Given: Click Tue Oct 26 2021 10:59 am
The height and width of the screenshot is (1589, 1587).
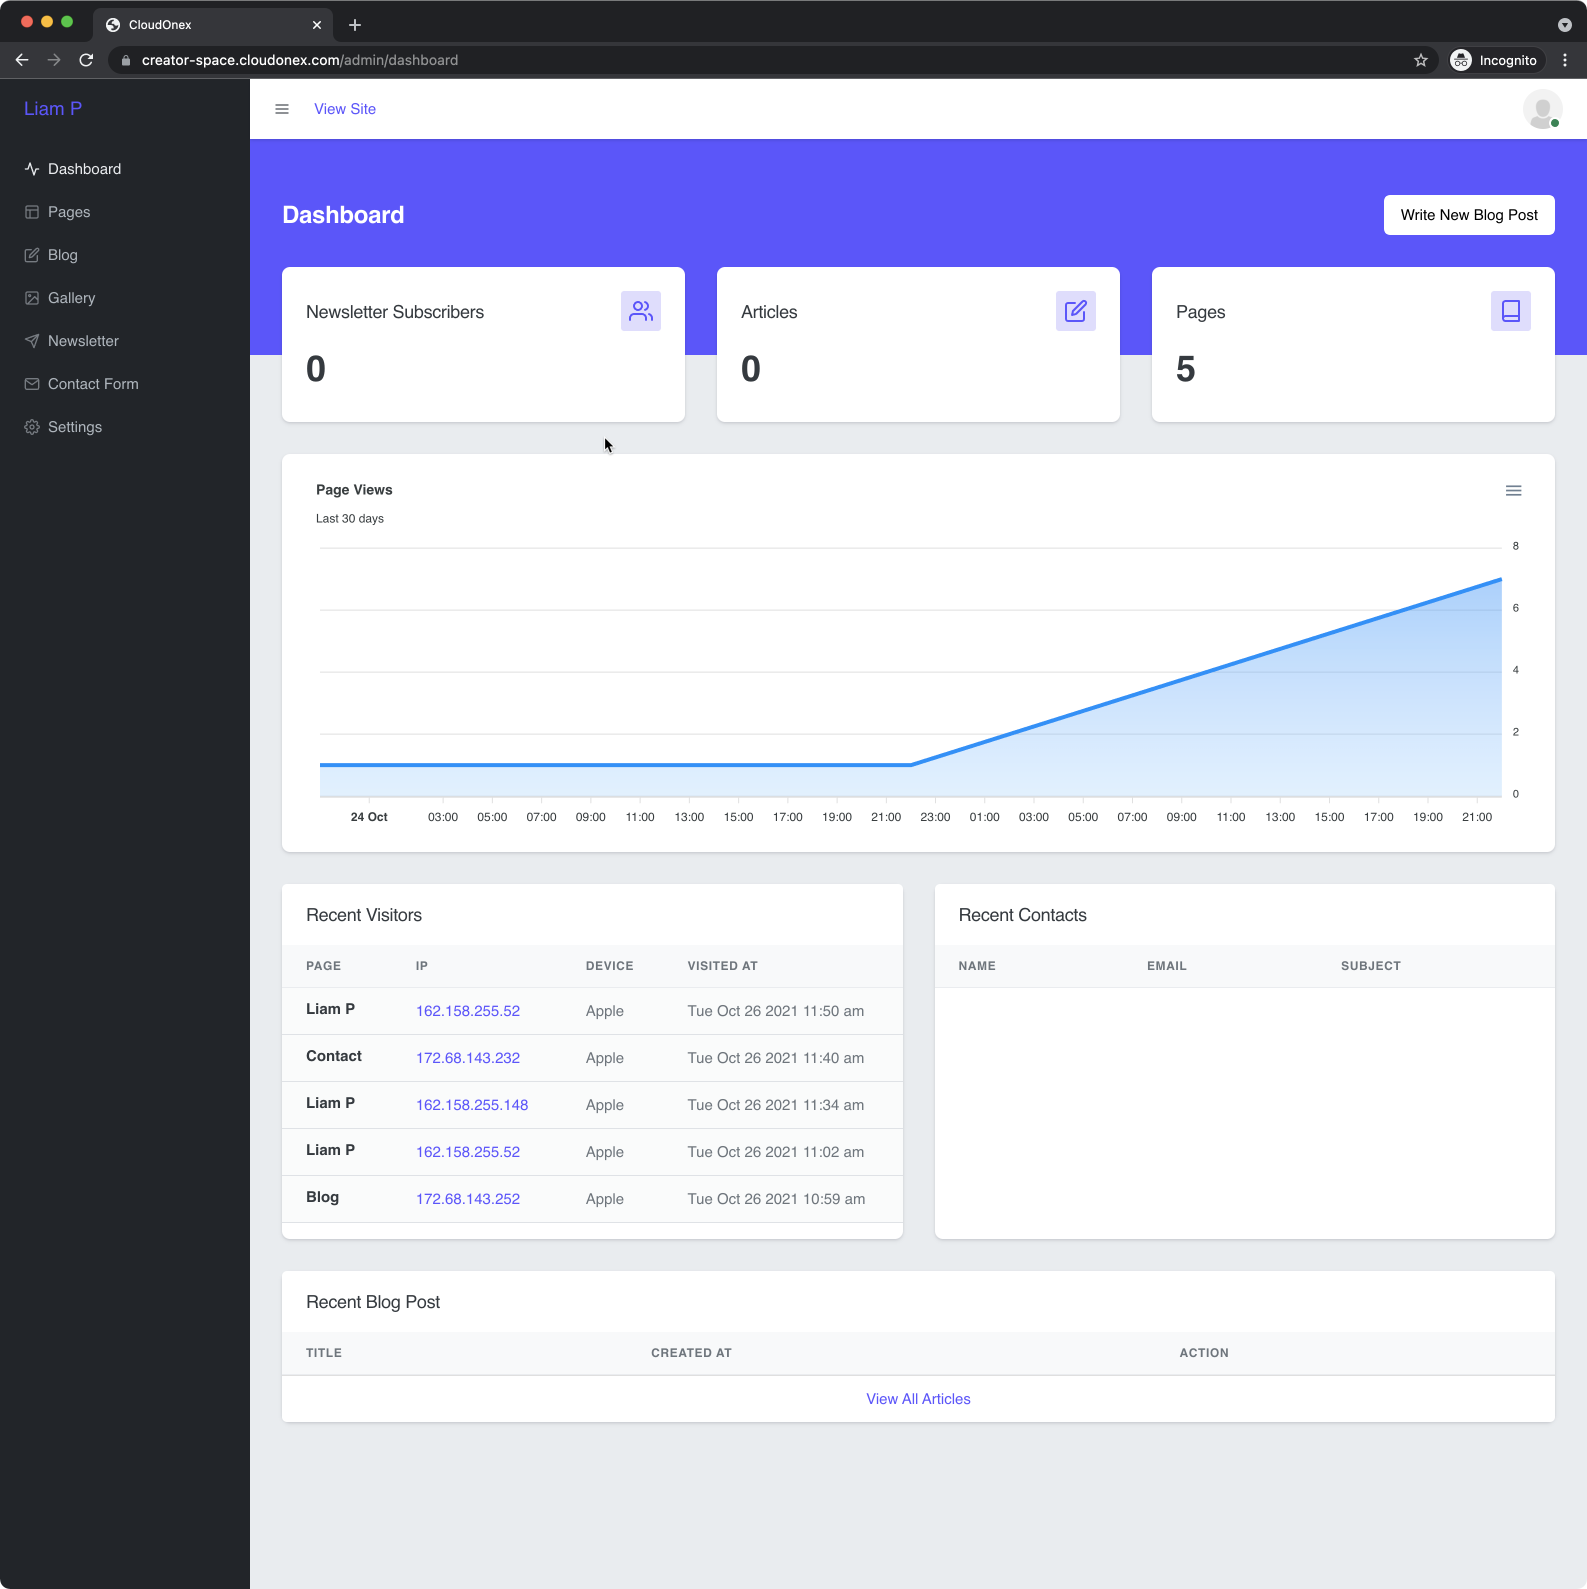Looking at the screenshot, I should (776, 1199).
